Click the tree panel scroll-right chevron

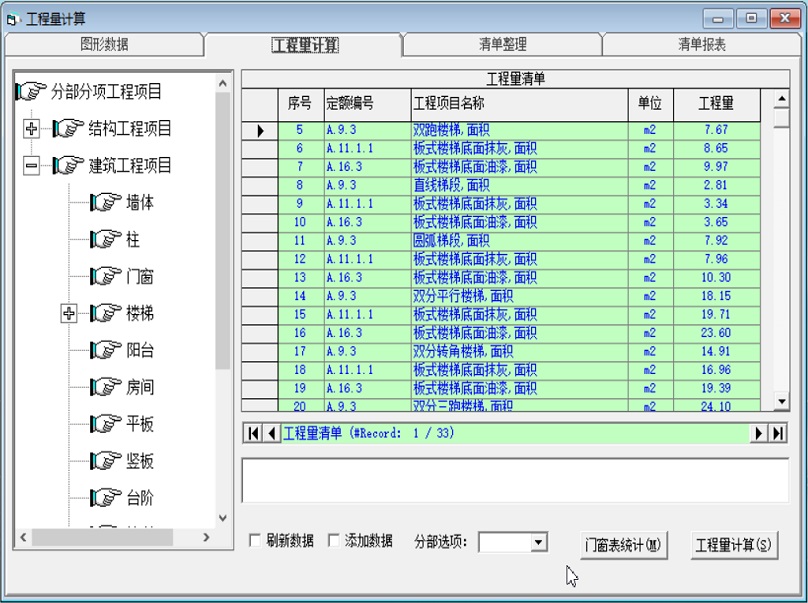(206, 537)
